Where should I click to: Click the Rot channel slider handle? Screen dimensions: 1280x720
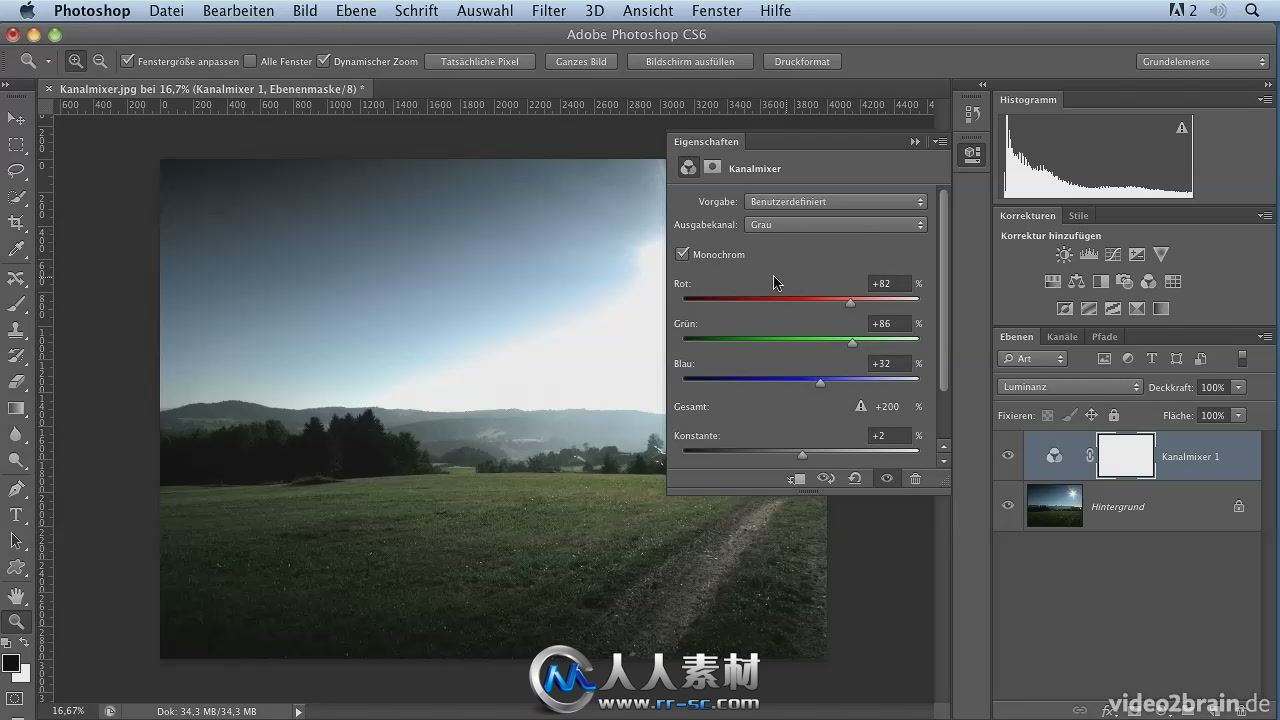click(x=850, y=303)
